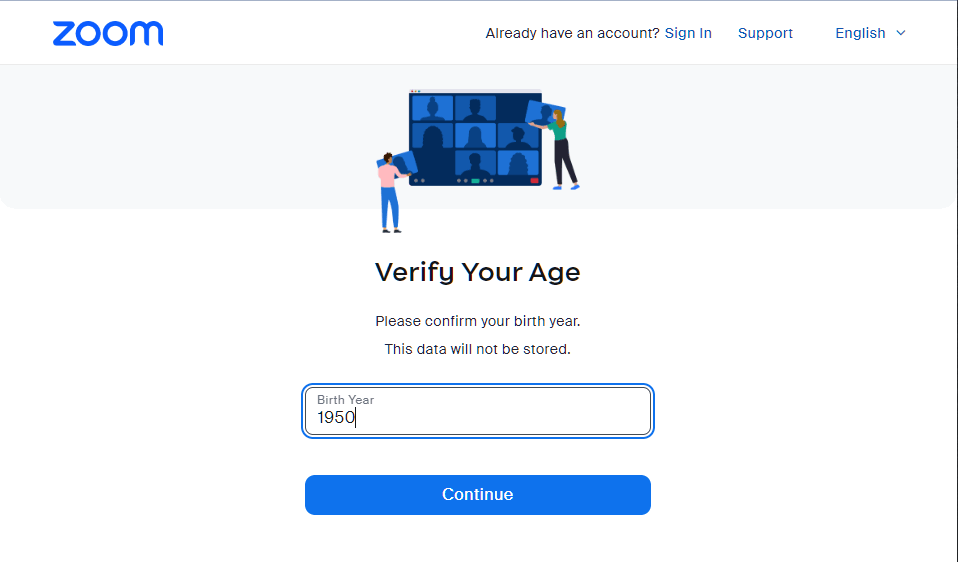The height and width of the screenshot is (562, 958).
Task: Click the tilted video tile held by the green-shirt woman
Action: click(x=543, y=111)
